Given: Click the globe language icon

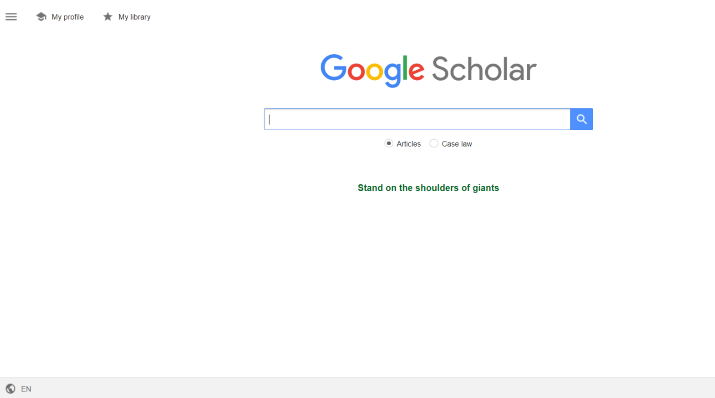Looking at the screenshot, I should tap(10, 389).
